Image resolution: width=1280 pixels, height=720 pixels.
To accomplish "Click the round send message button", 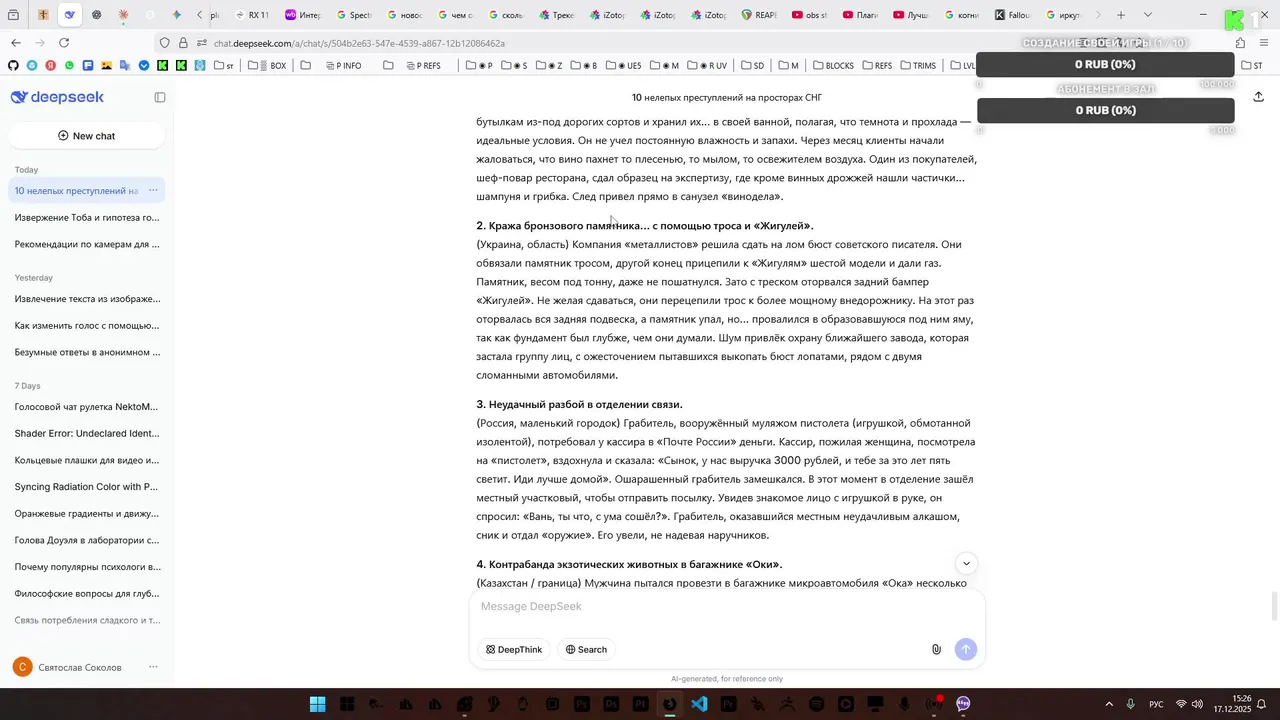I will click(x=965, y=649).
